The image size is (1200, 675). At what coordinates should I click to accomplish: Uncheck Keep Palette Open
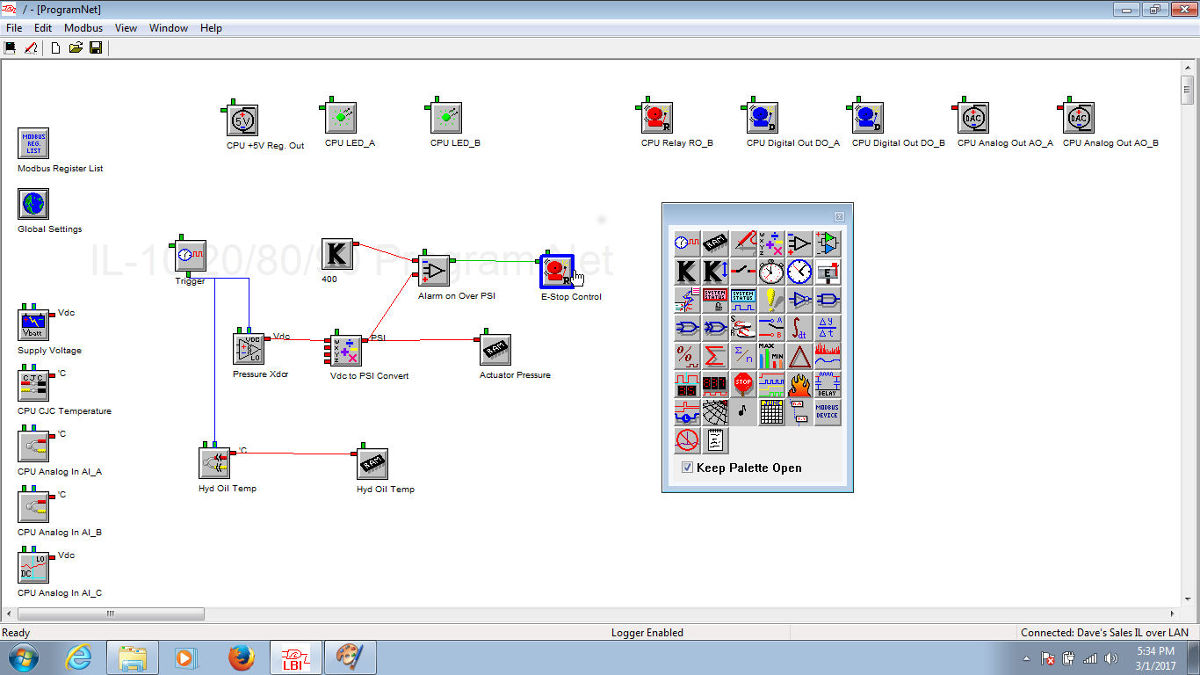(686, 467)
